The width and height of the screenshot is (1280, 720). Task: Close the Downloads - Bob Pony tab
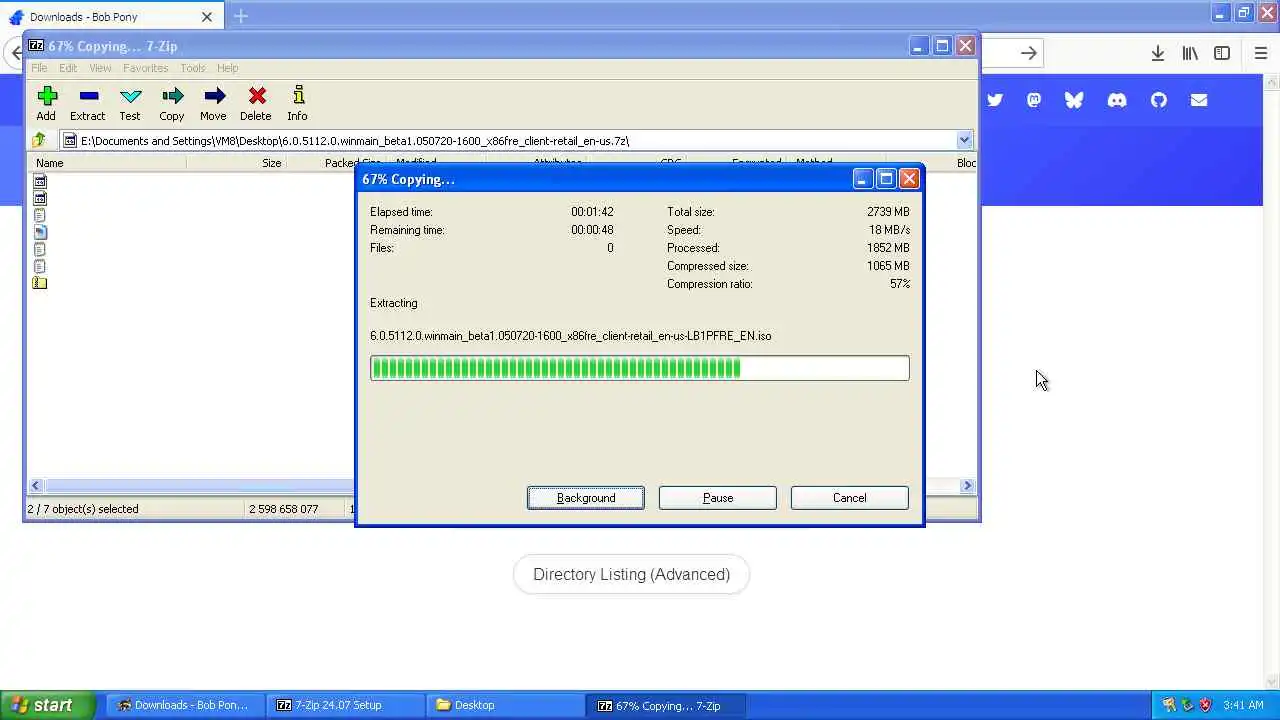(x=207, y=17)
